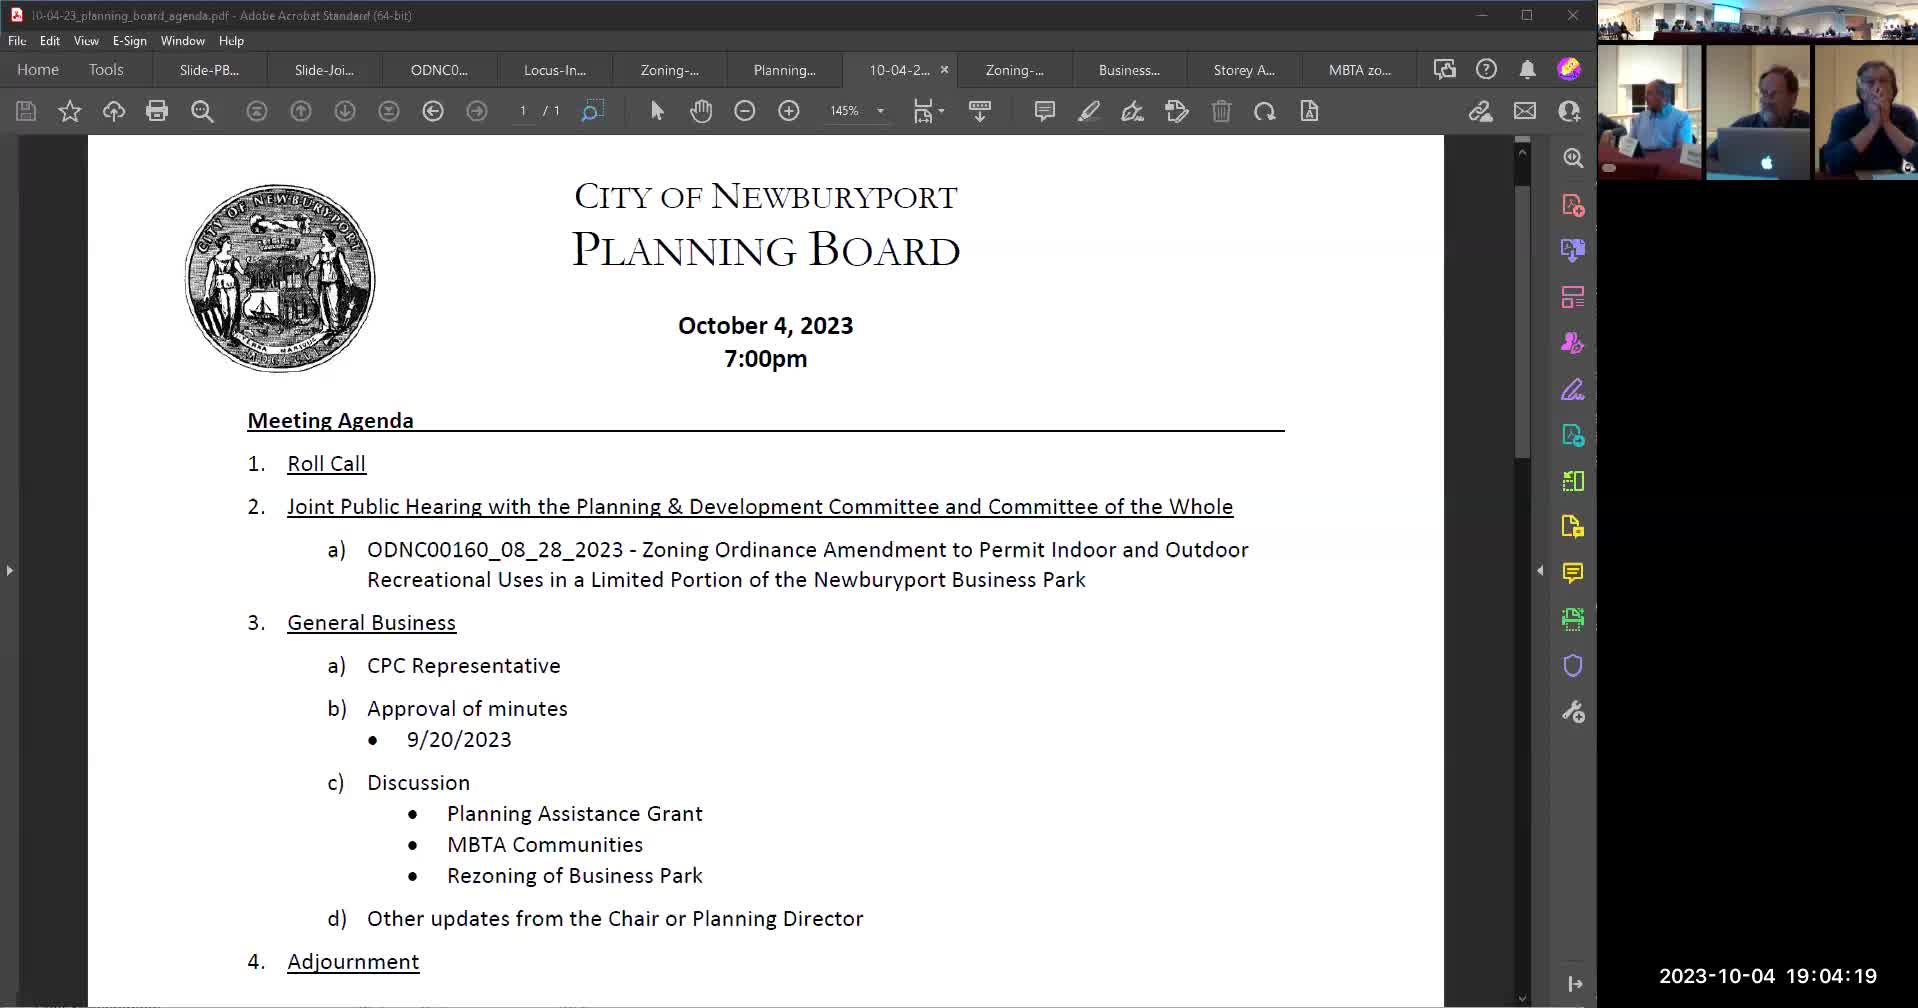Click the next view forward arrow
Viewport: 1918px width, 1008px height.
[477, 111]
